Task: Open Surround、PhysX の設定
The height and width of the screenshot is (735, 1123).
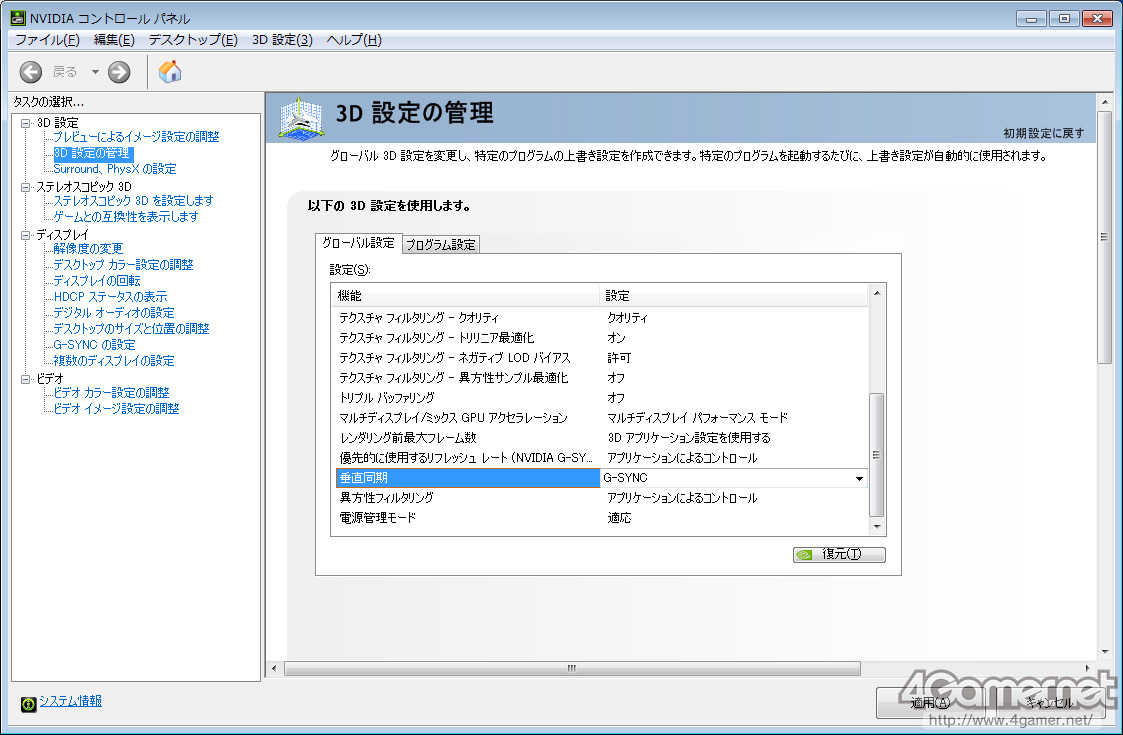Action: click(115, 169)
